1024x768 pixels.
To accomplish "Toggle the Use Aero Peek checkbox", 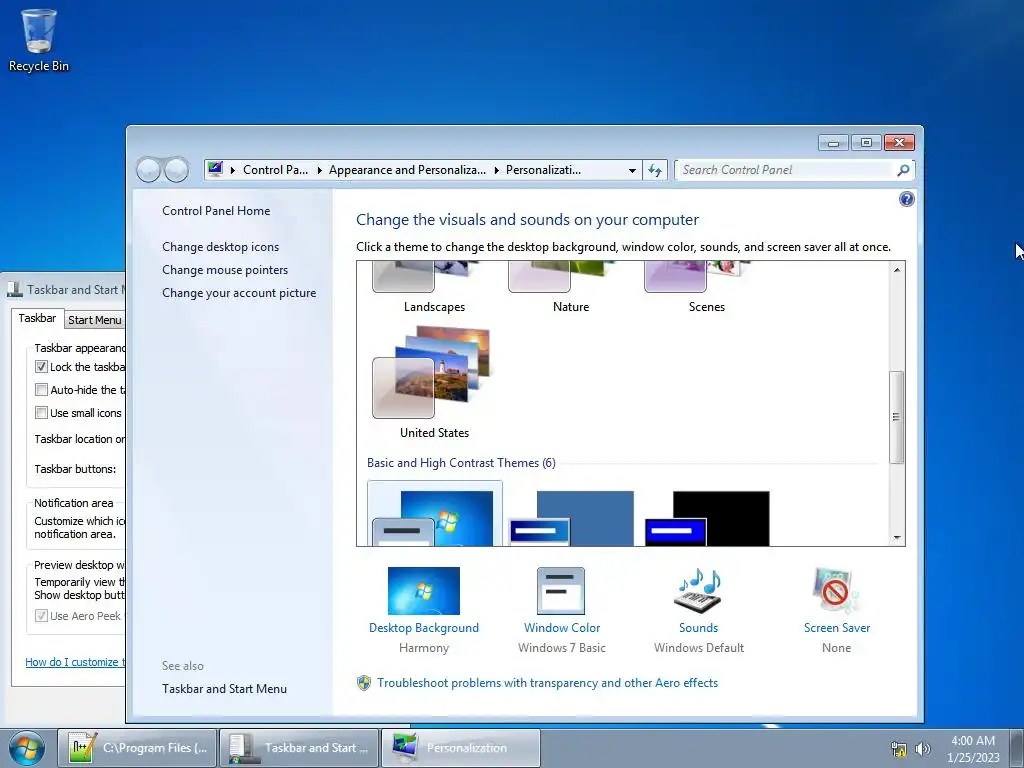I will (x=41, y=616).
